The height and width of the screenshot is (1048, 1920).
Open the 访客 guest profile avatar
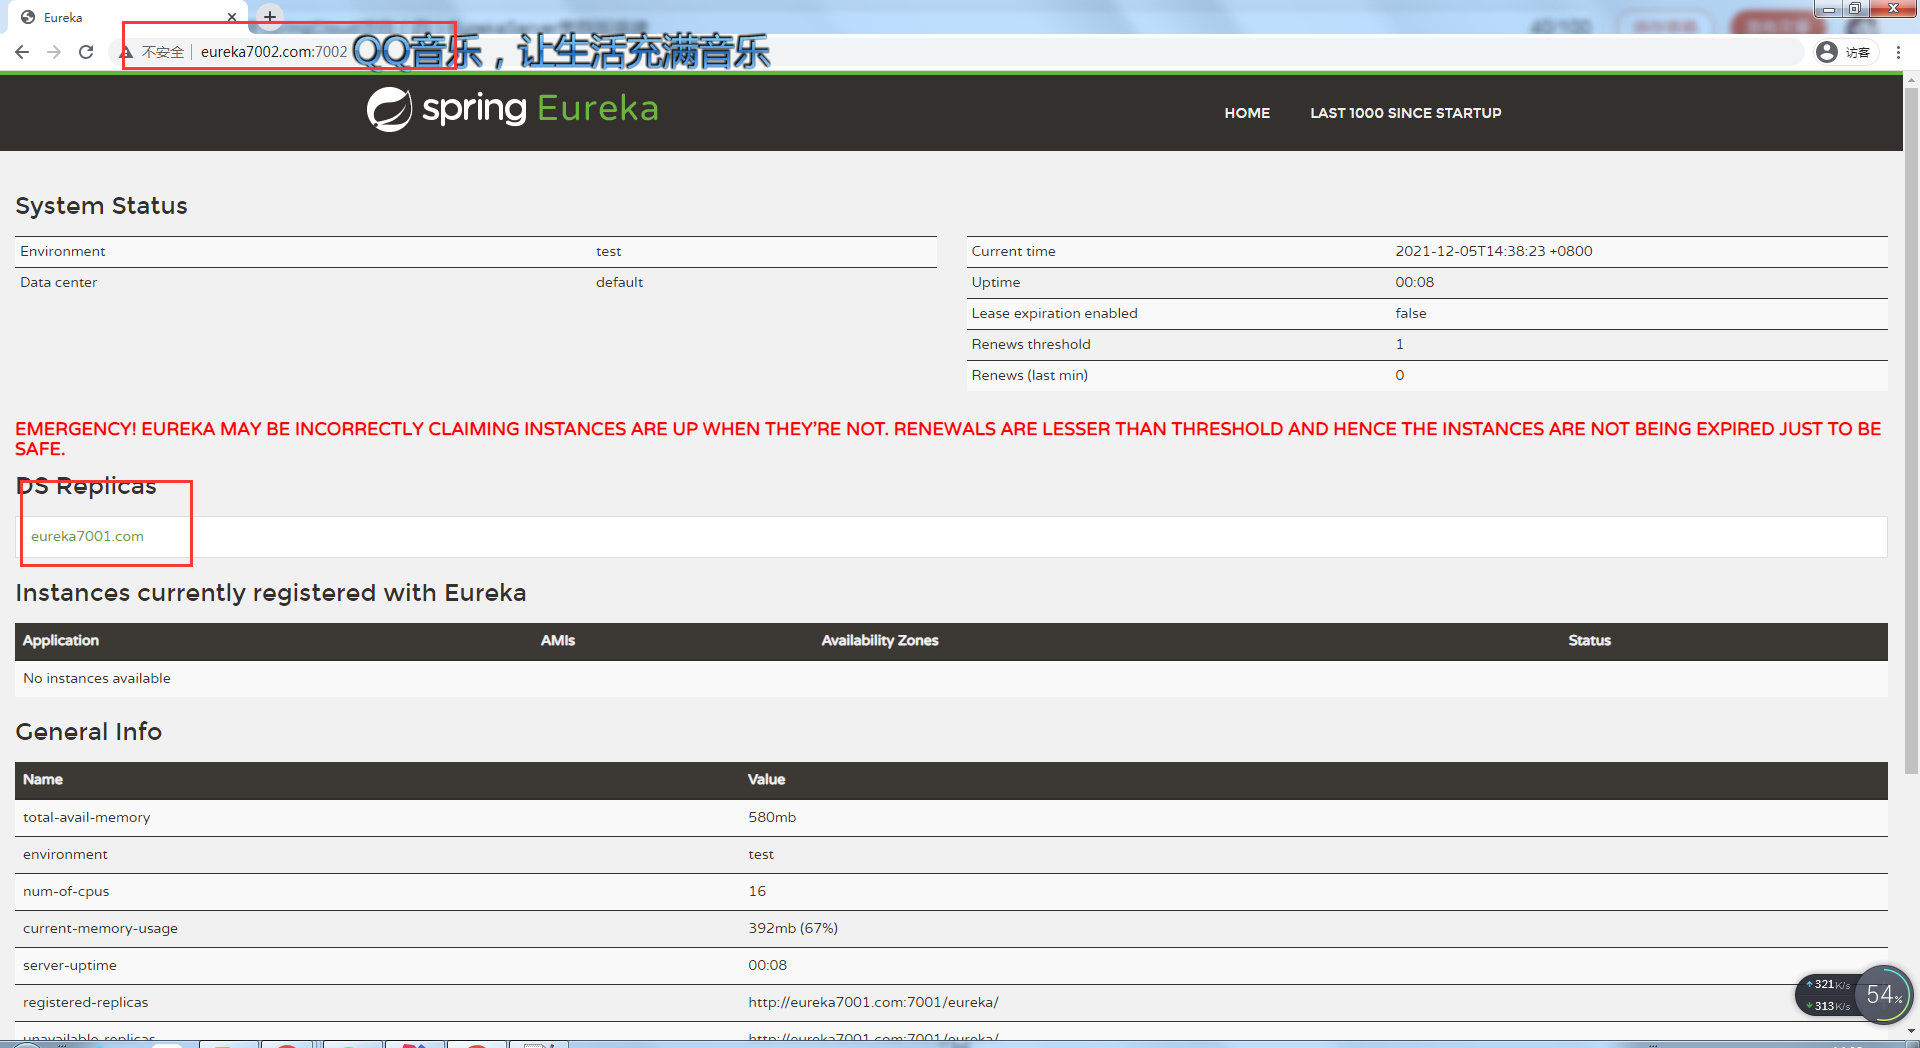point(1826,52)
